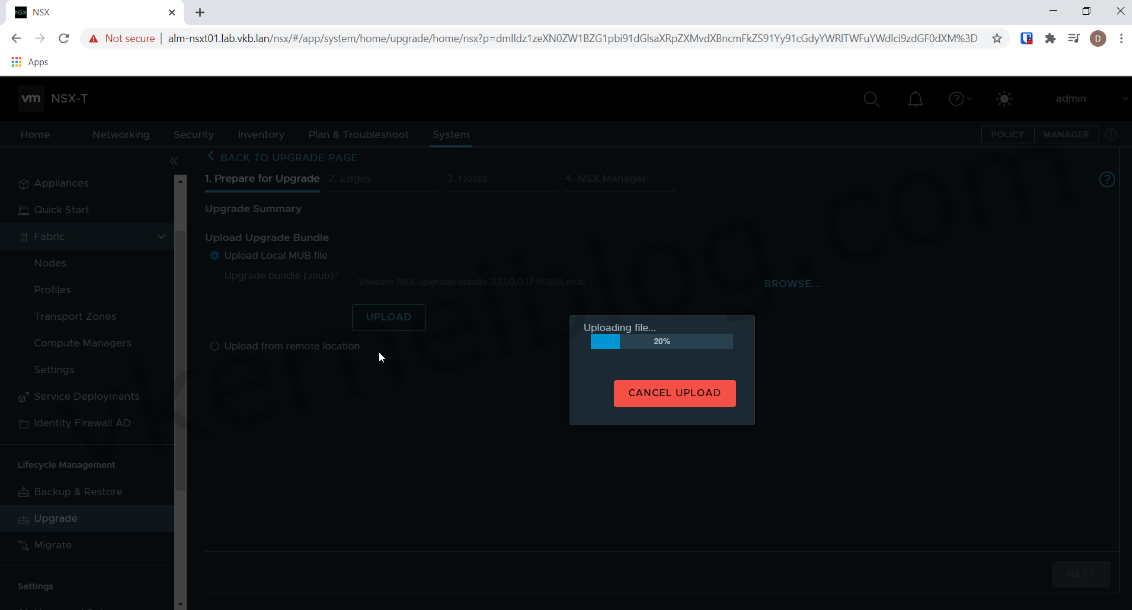Select the Upload Local MUB file option

click(214, 256)
